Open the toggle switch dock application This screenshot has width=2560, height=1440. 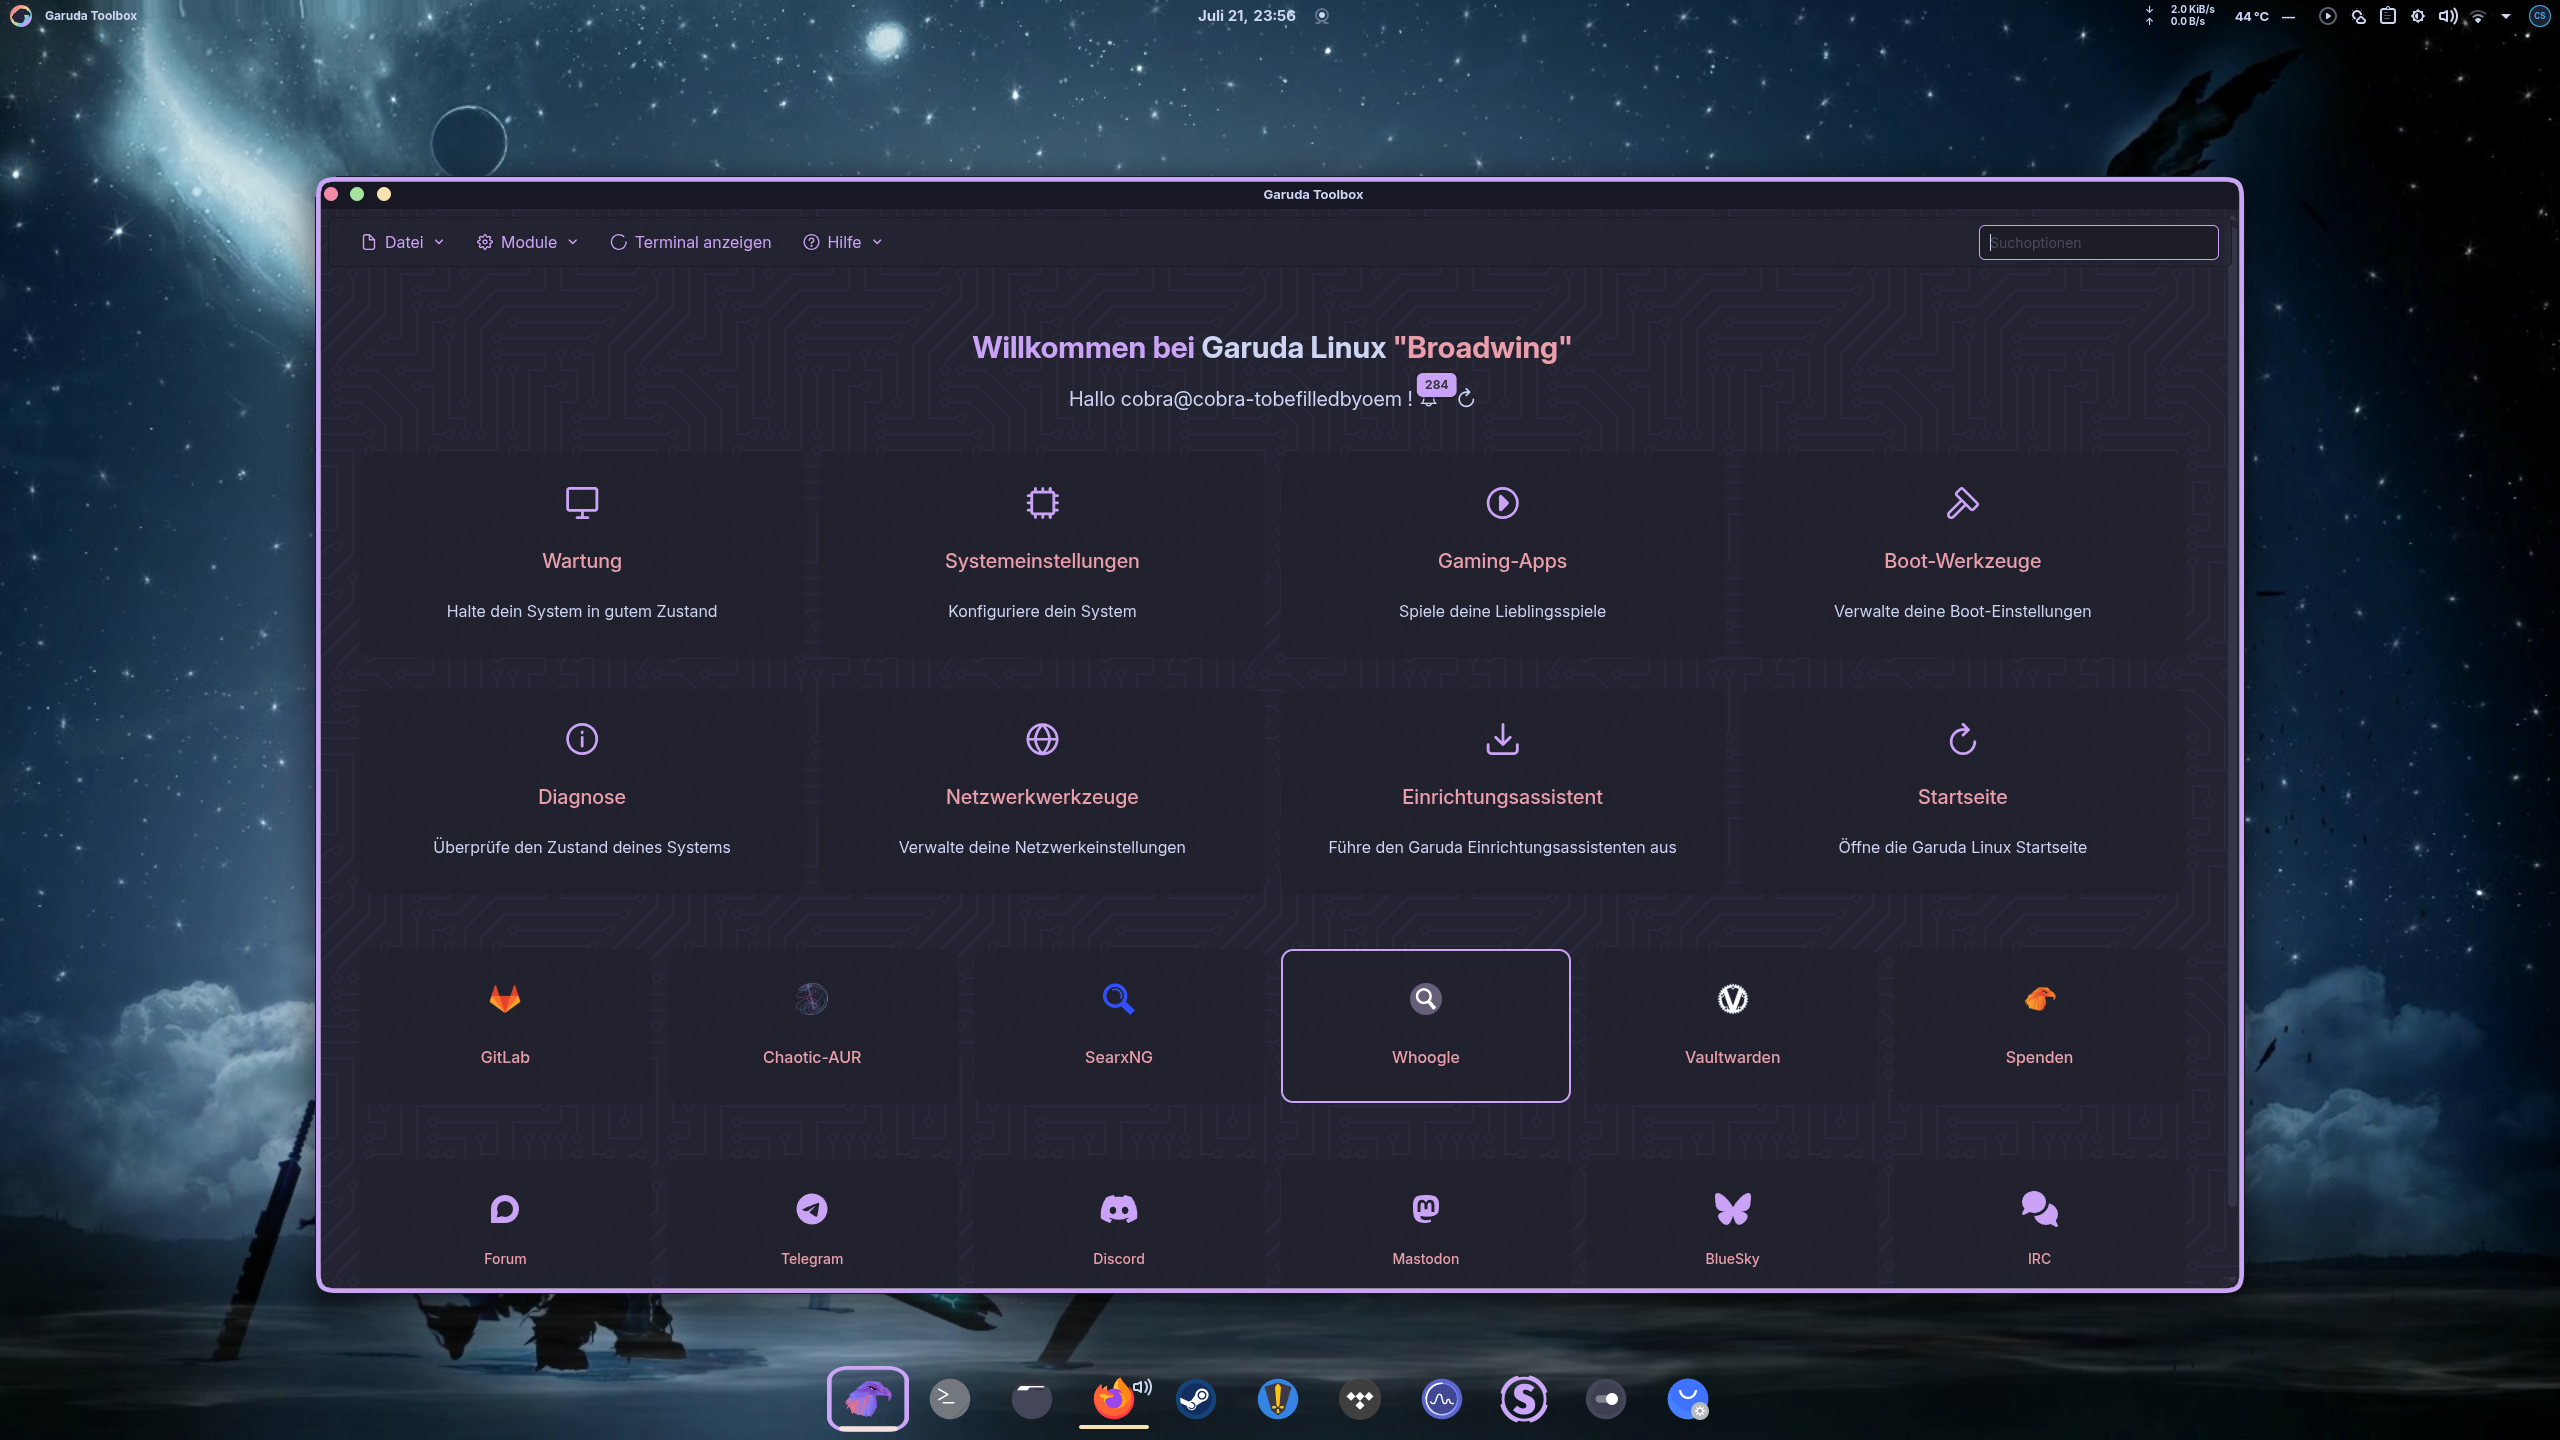1605,1398
